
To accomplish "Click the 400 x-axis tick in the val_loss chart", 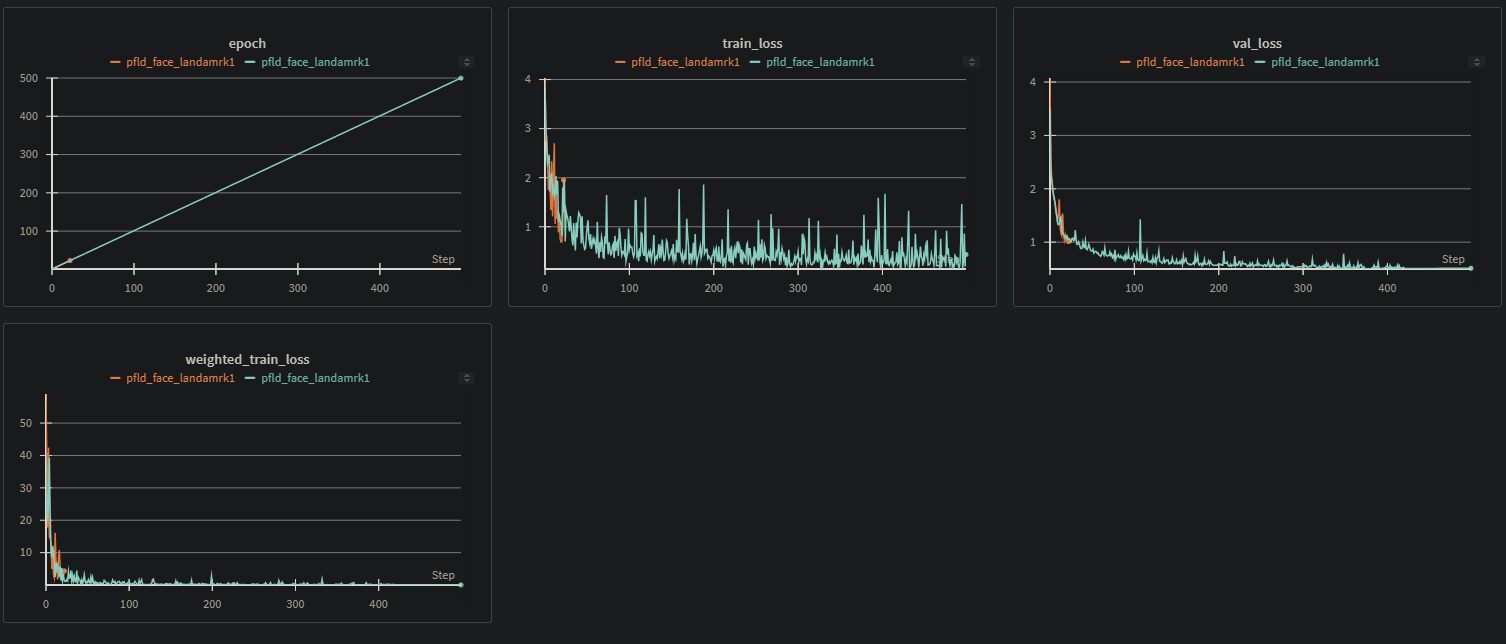I will pos(1387,288).
